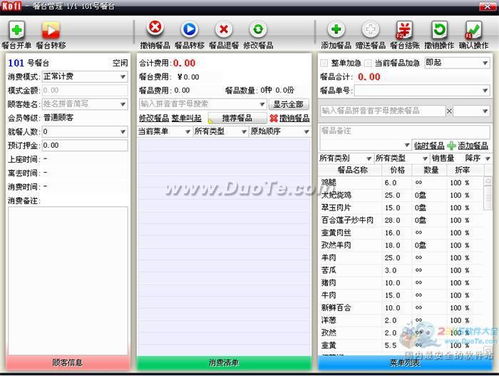Click the 餐品退餐 icon
This screenshot has height=376, width=499.
pos(224,29)
